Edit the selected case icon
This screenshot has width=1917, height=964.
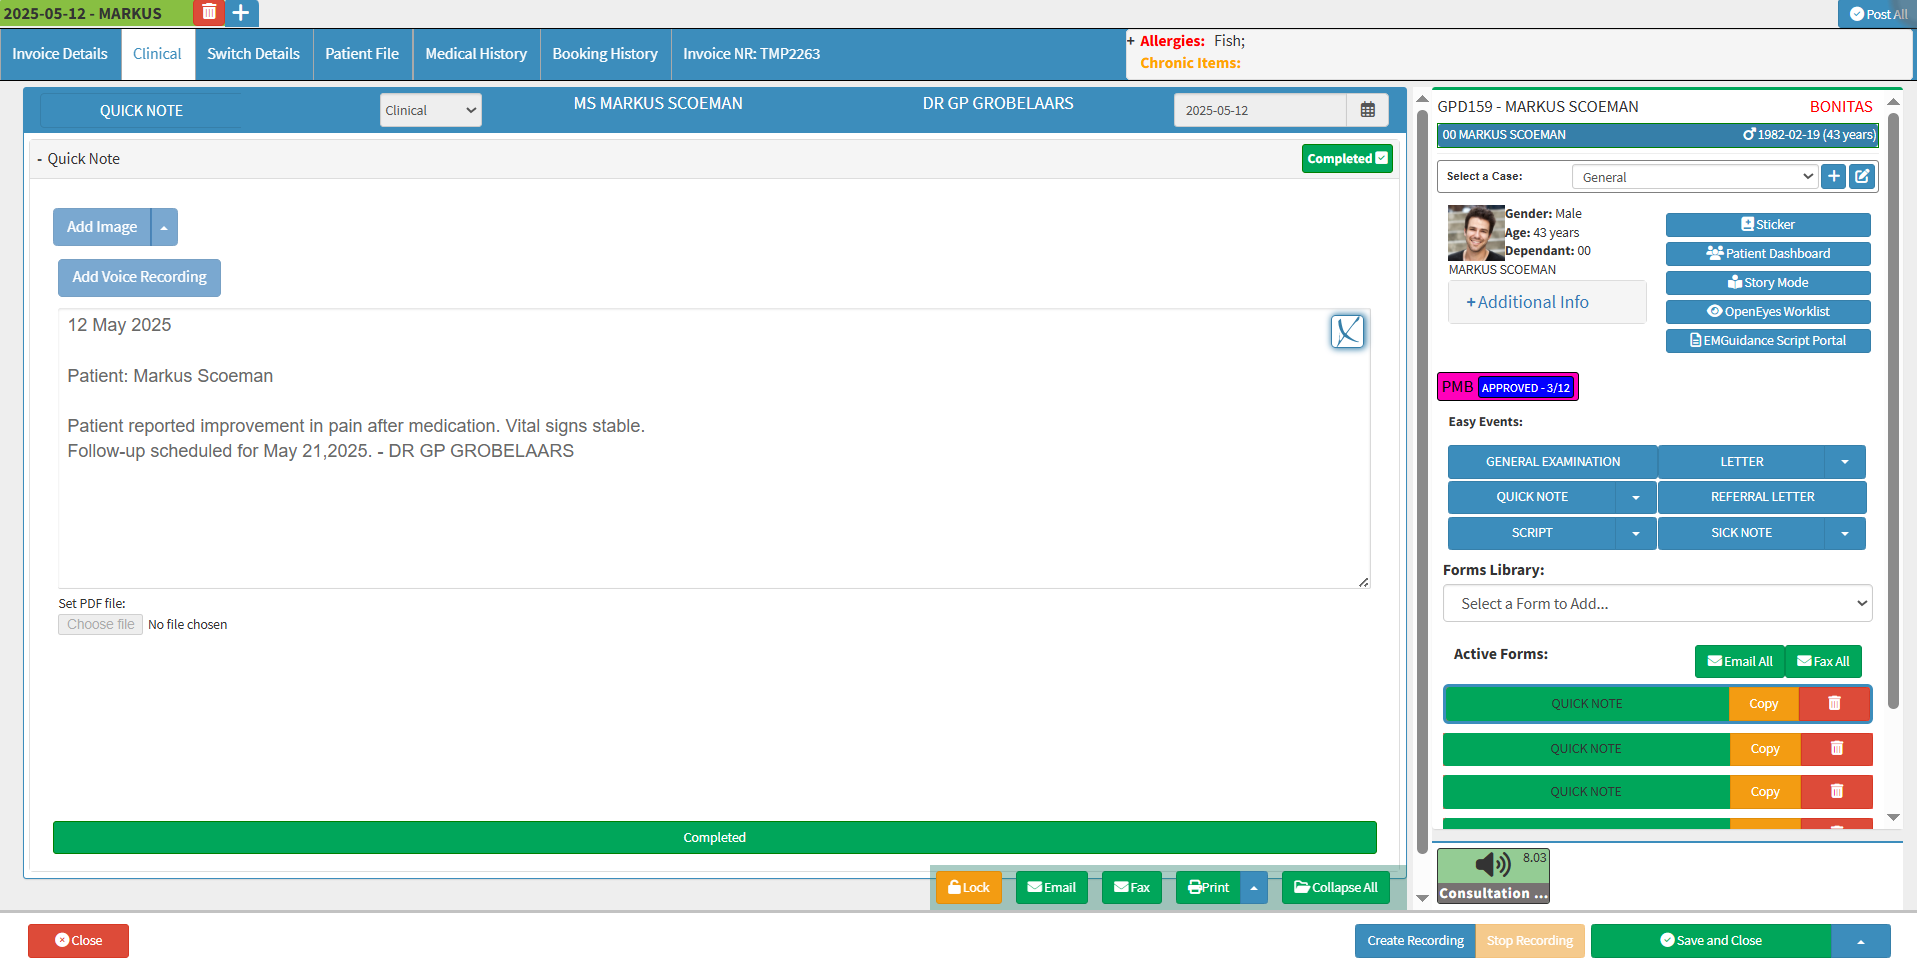click(x=1861, y=177)
